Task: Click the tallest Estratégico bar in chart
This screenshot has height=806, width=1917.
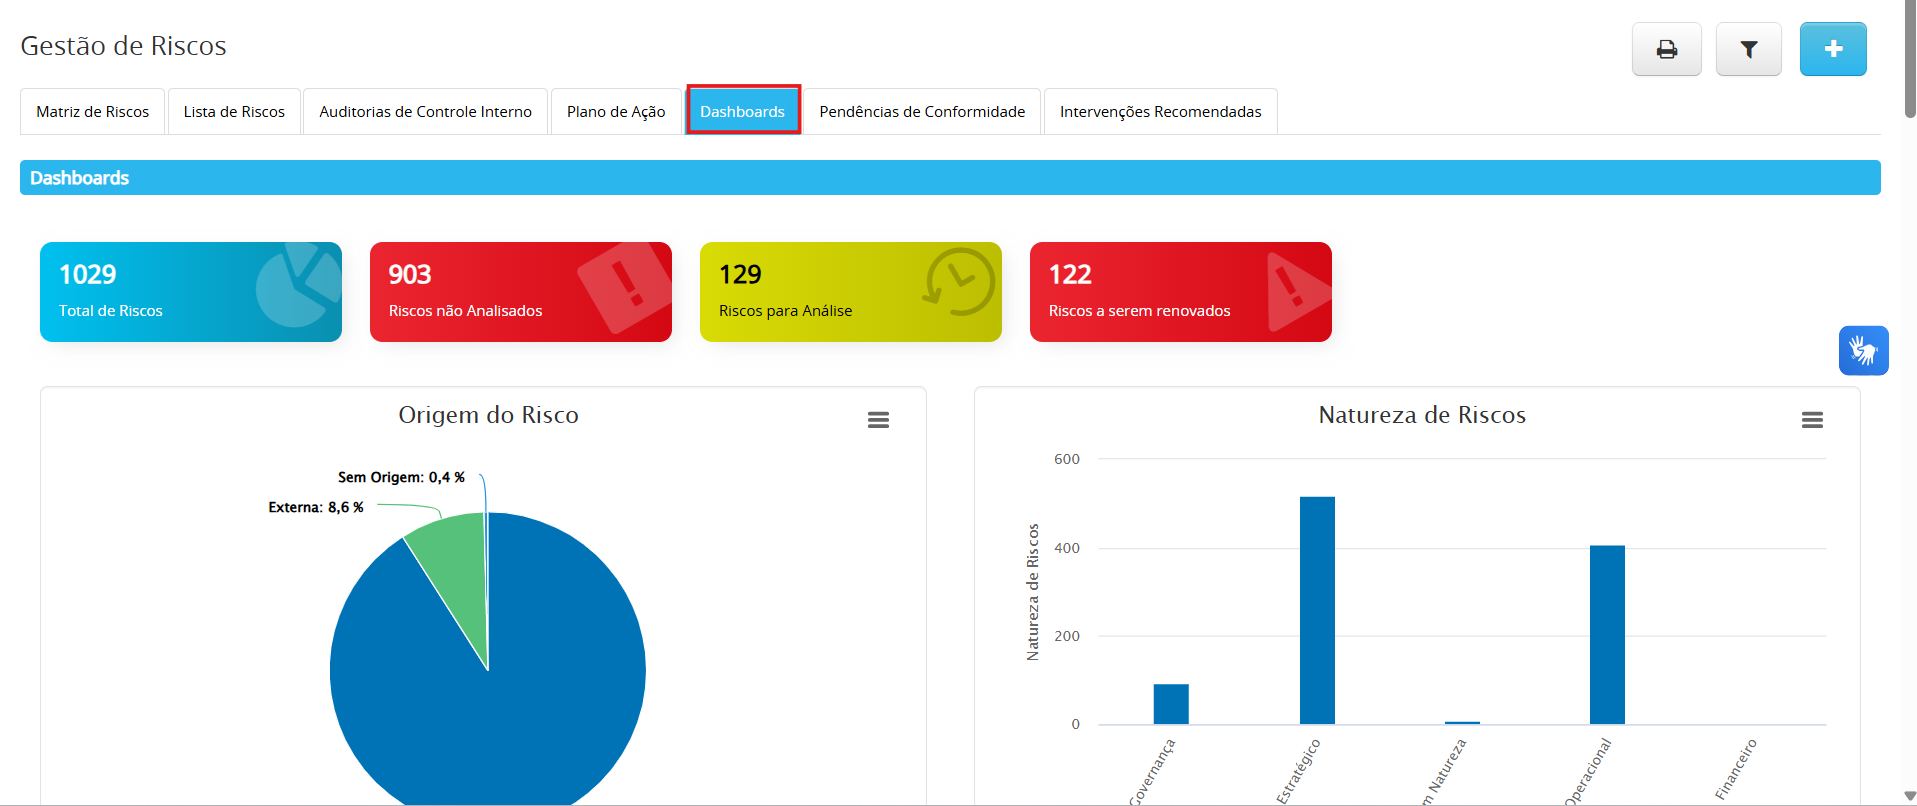Action: point(1317,610)
